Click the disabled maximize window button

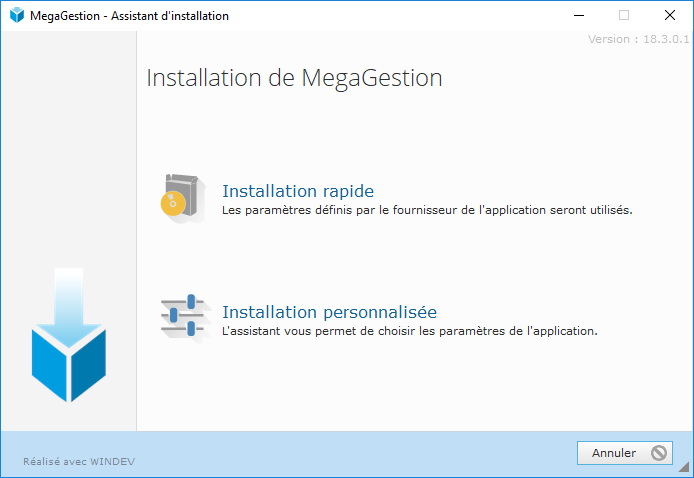(x=624, y=15)
